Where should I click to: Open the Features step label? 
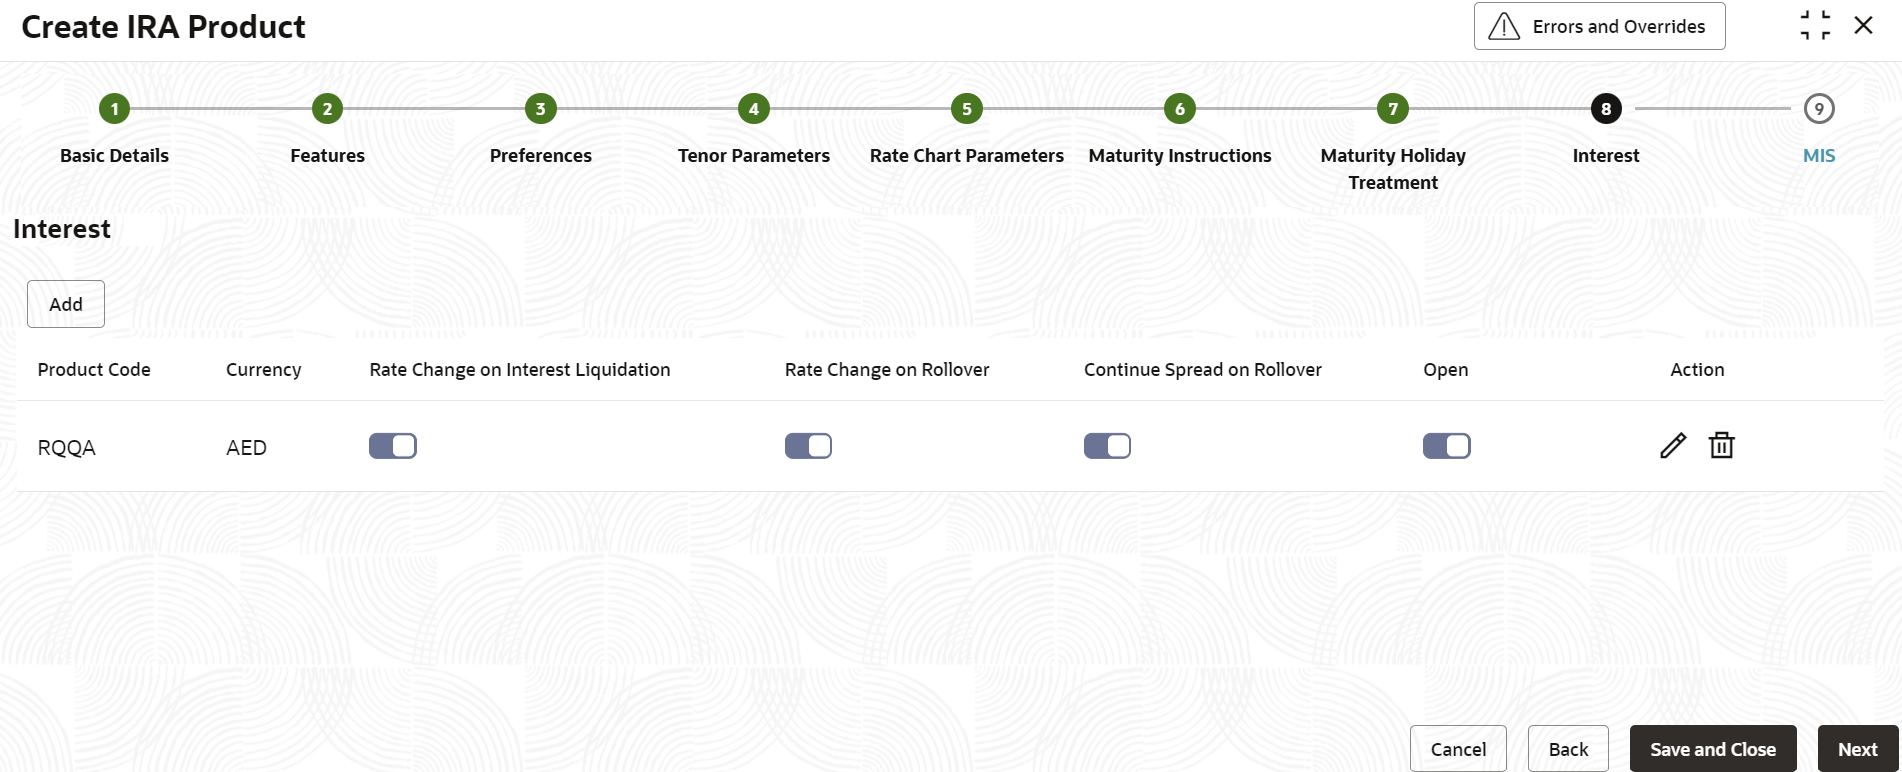[327, 156]
